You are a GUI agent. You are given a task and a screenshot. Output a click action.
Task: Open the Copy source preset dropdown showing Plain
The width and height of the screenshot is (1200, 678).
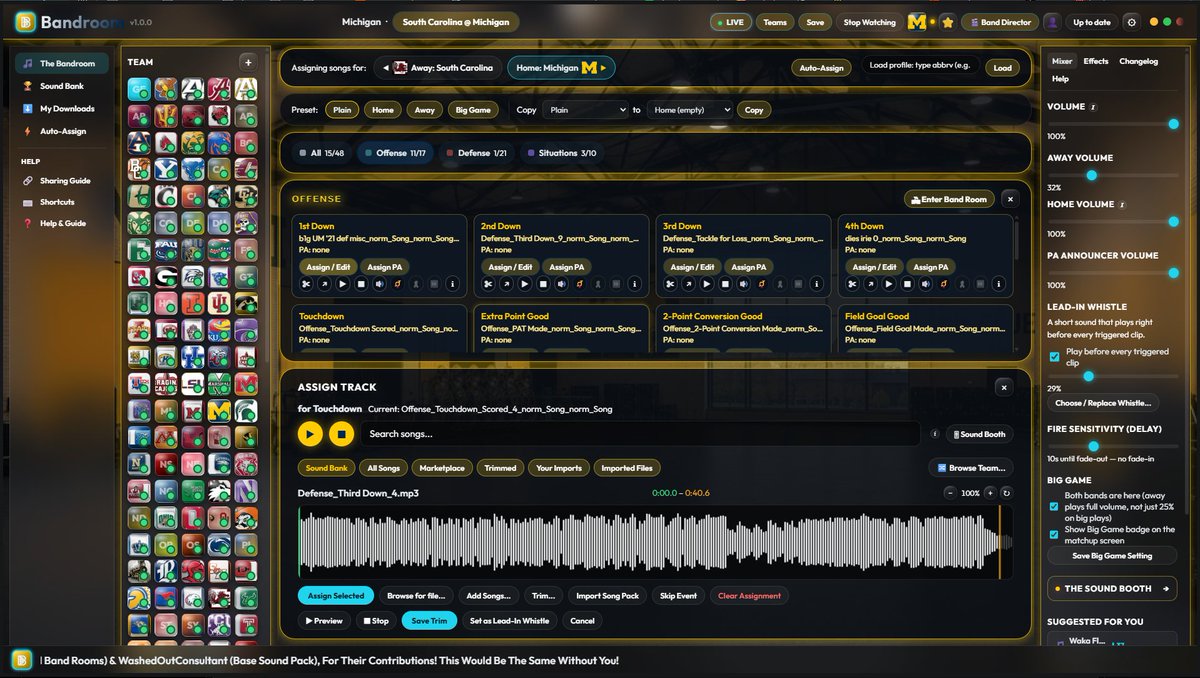585,110
